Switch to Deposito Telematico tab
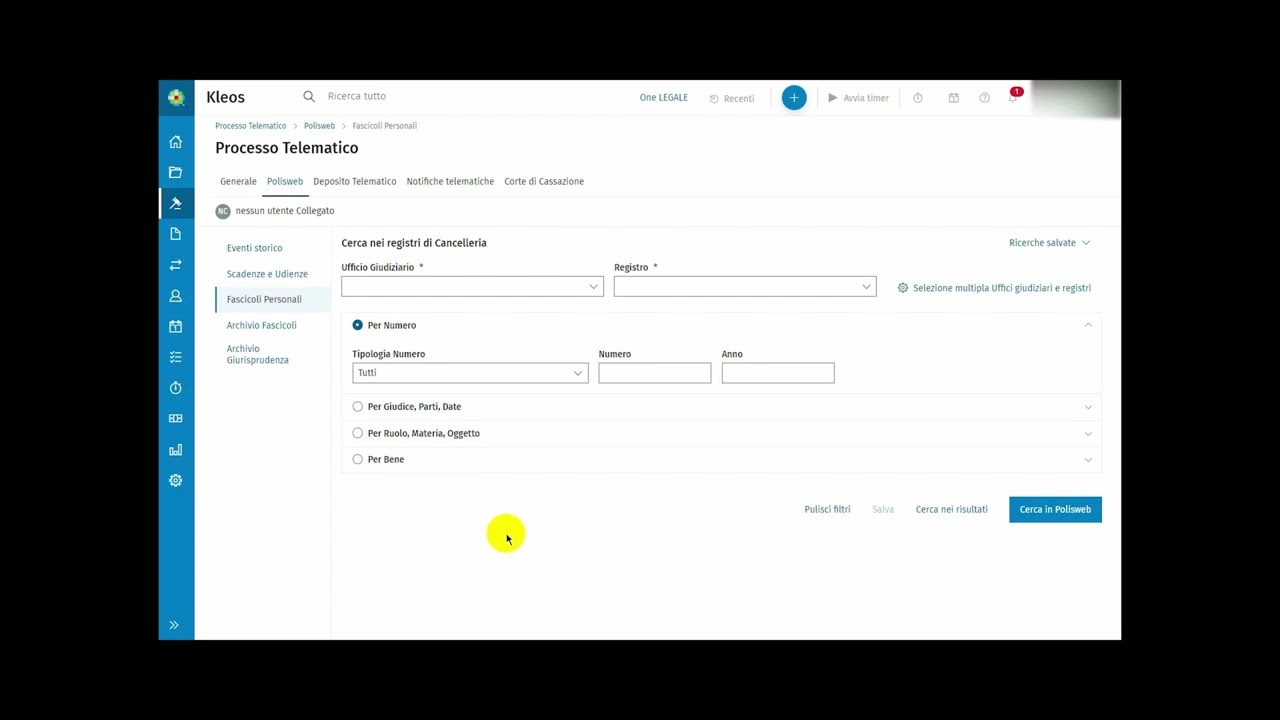The width and height of the screenshot is (1280, 720). pyautogui.click(x=355, y=181)
